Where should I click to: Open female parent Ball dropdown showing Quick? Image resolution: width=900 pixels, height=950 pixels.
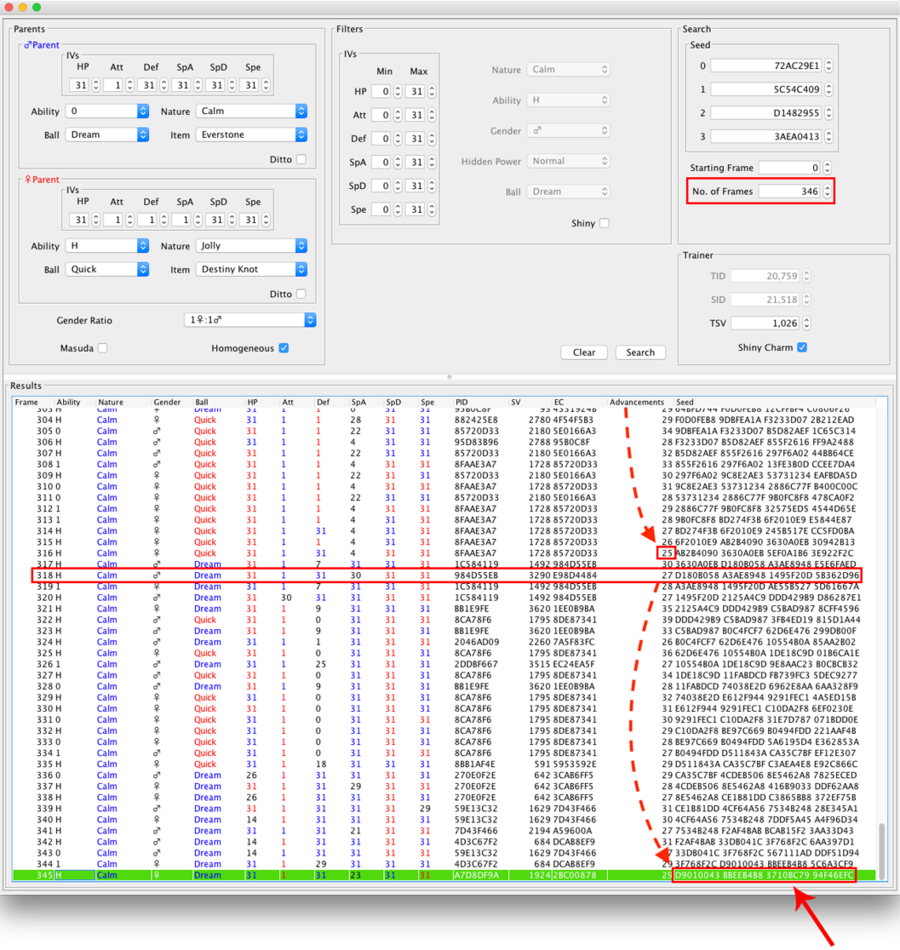coord(107,269)
